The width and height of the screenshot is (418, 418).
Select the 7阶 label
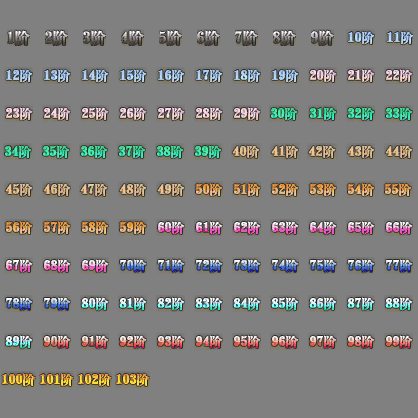[x=246, y=38]
